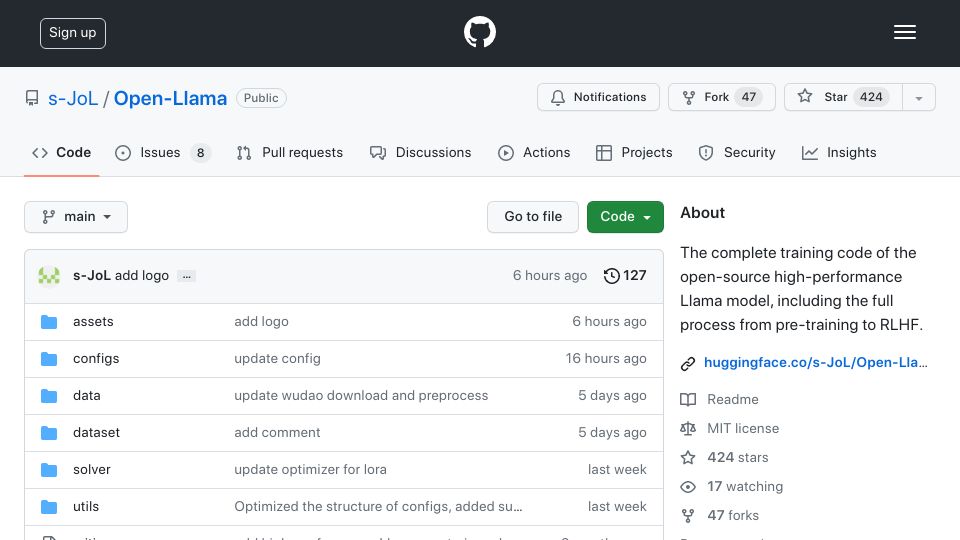Click the link chain icon in About
The width and height of the screenshot is (960, 540).
coord(688,364)
